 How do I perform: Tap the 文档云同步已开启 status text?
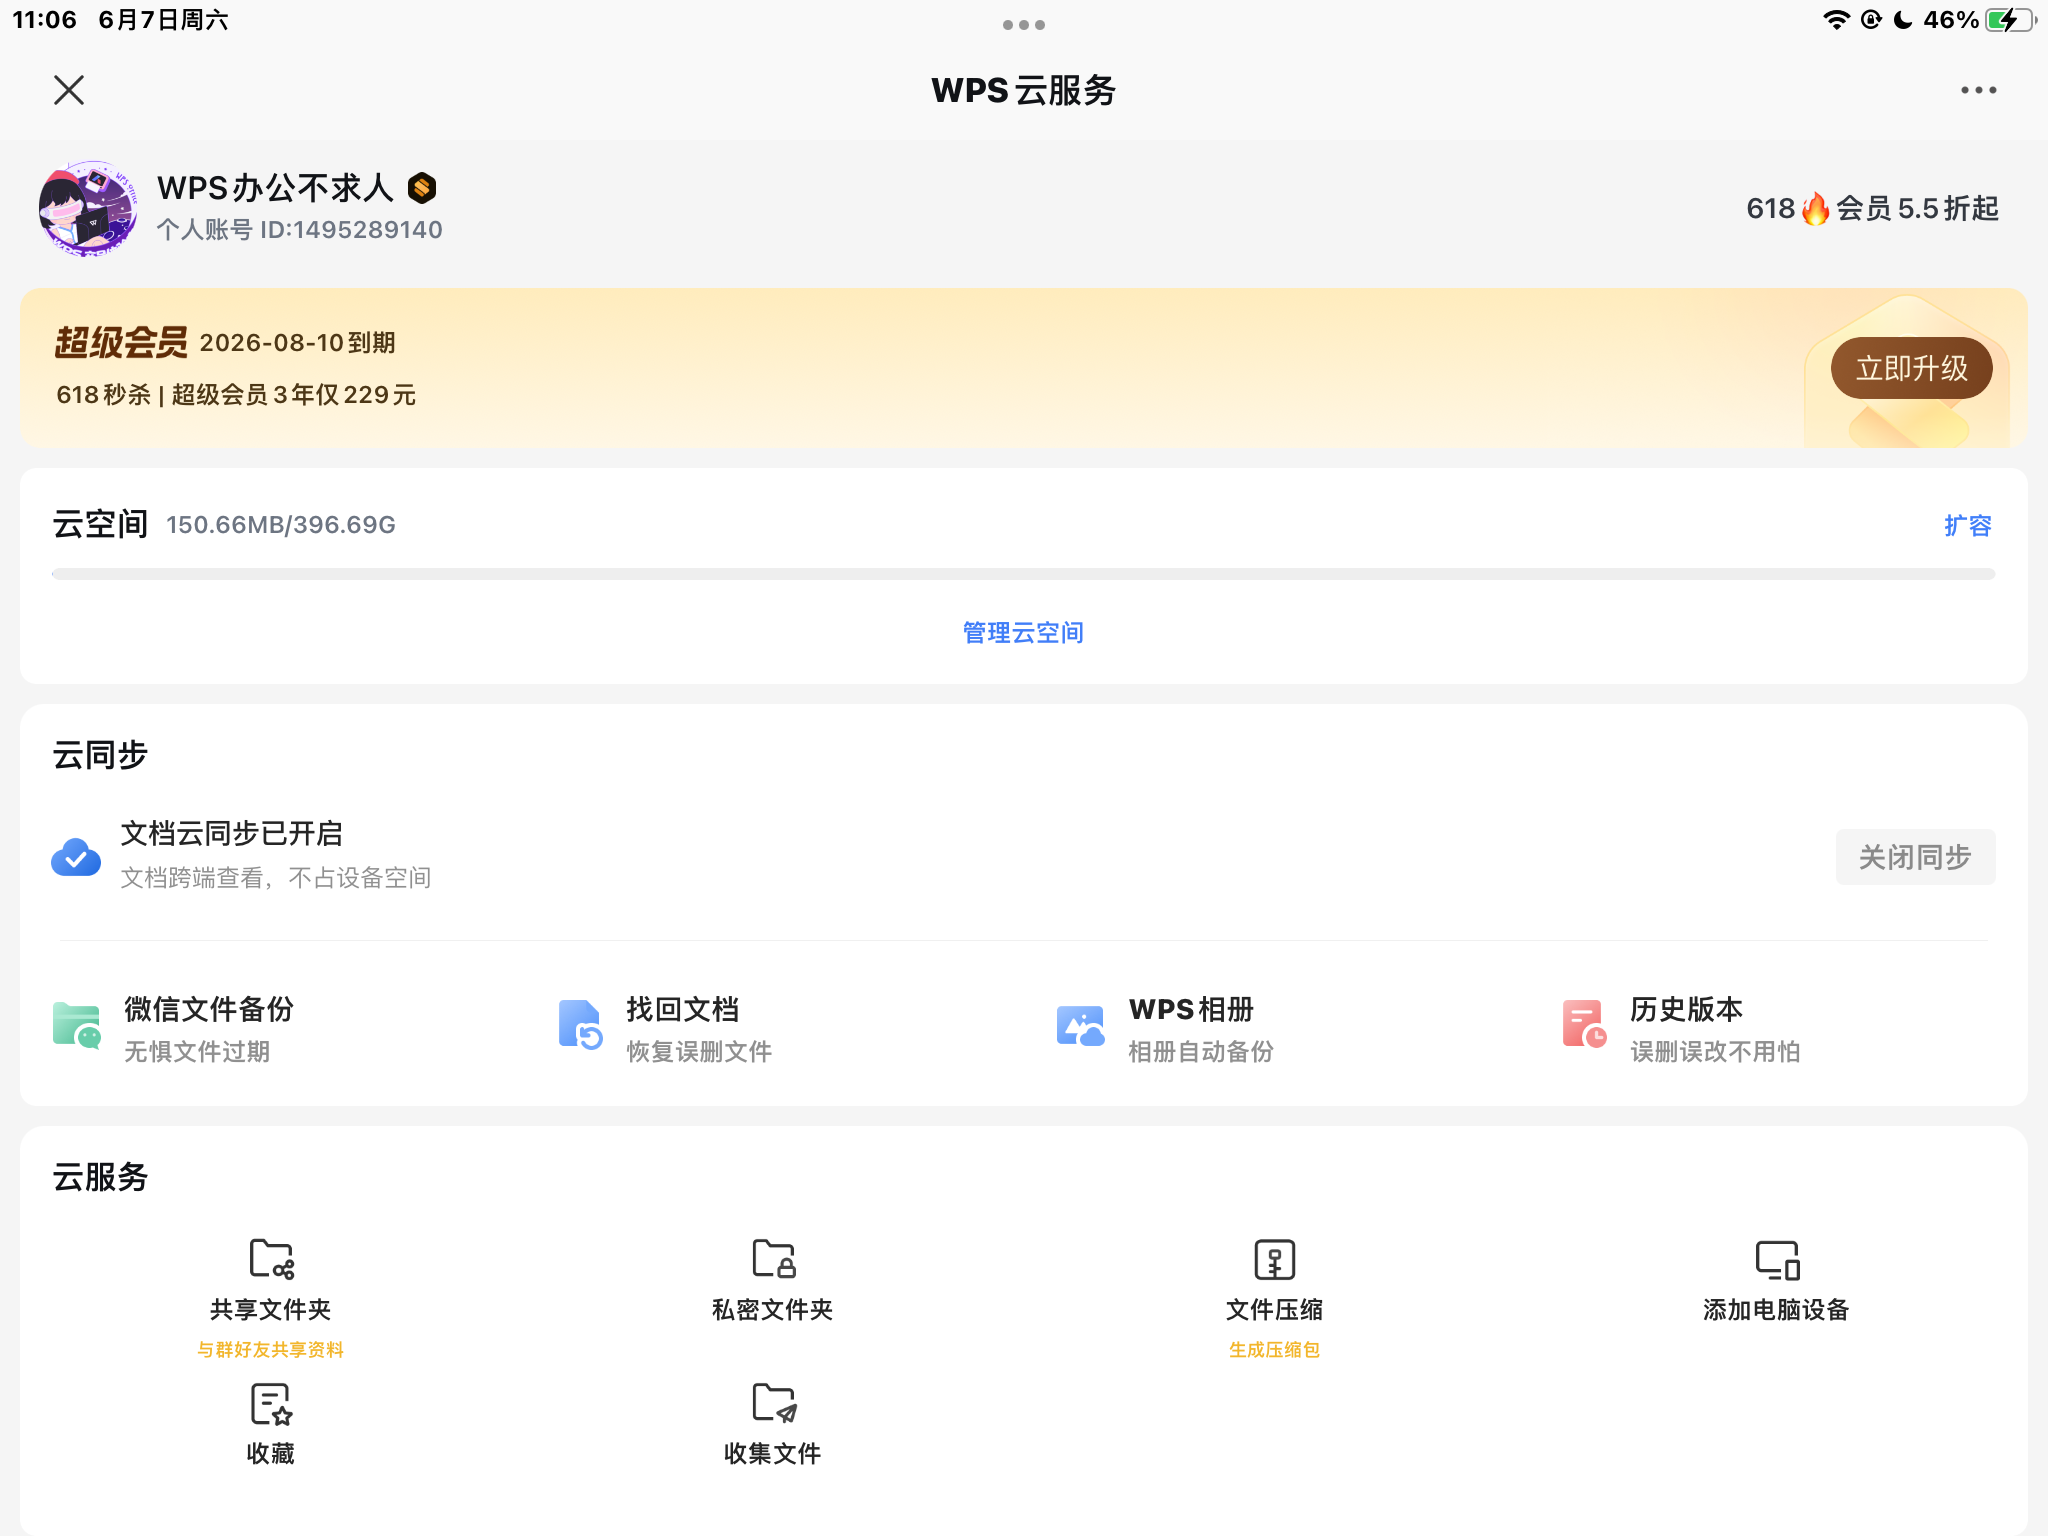pos(232,833)
